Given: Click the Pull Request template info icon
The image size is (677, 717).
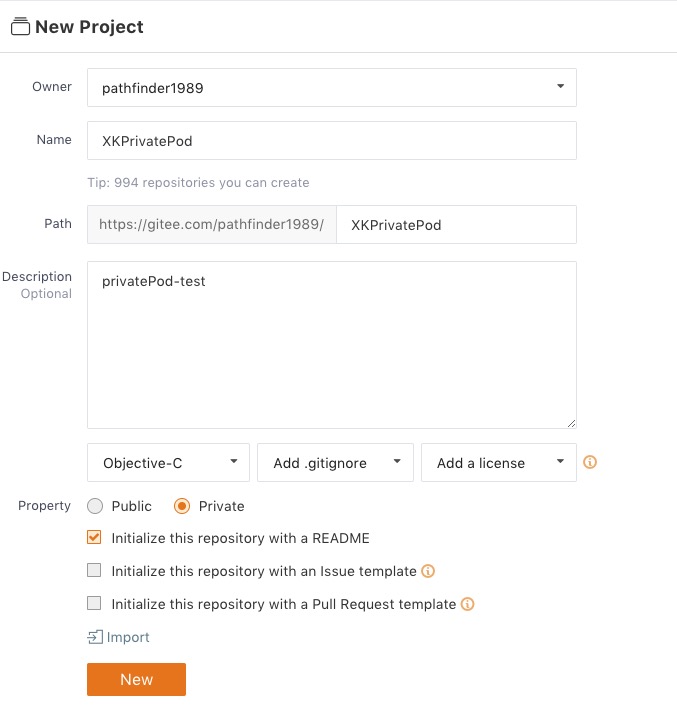Looking at the screenshot, I should point(467,605).
